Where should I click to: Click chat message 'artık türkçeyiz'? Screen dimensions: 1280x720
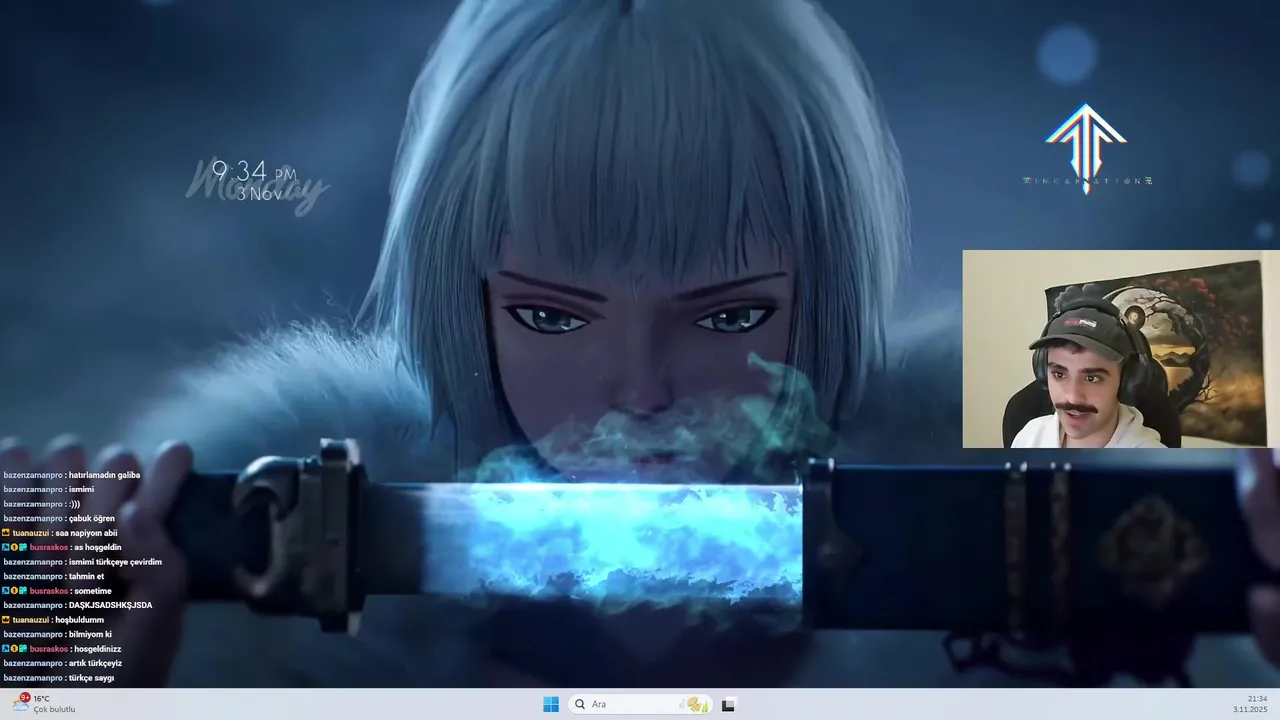(x=94, y=663)
